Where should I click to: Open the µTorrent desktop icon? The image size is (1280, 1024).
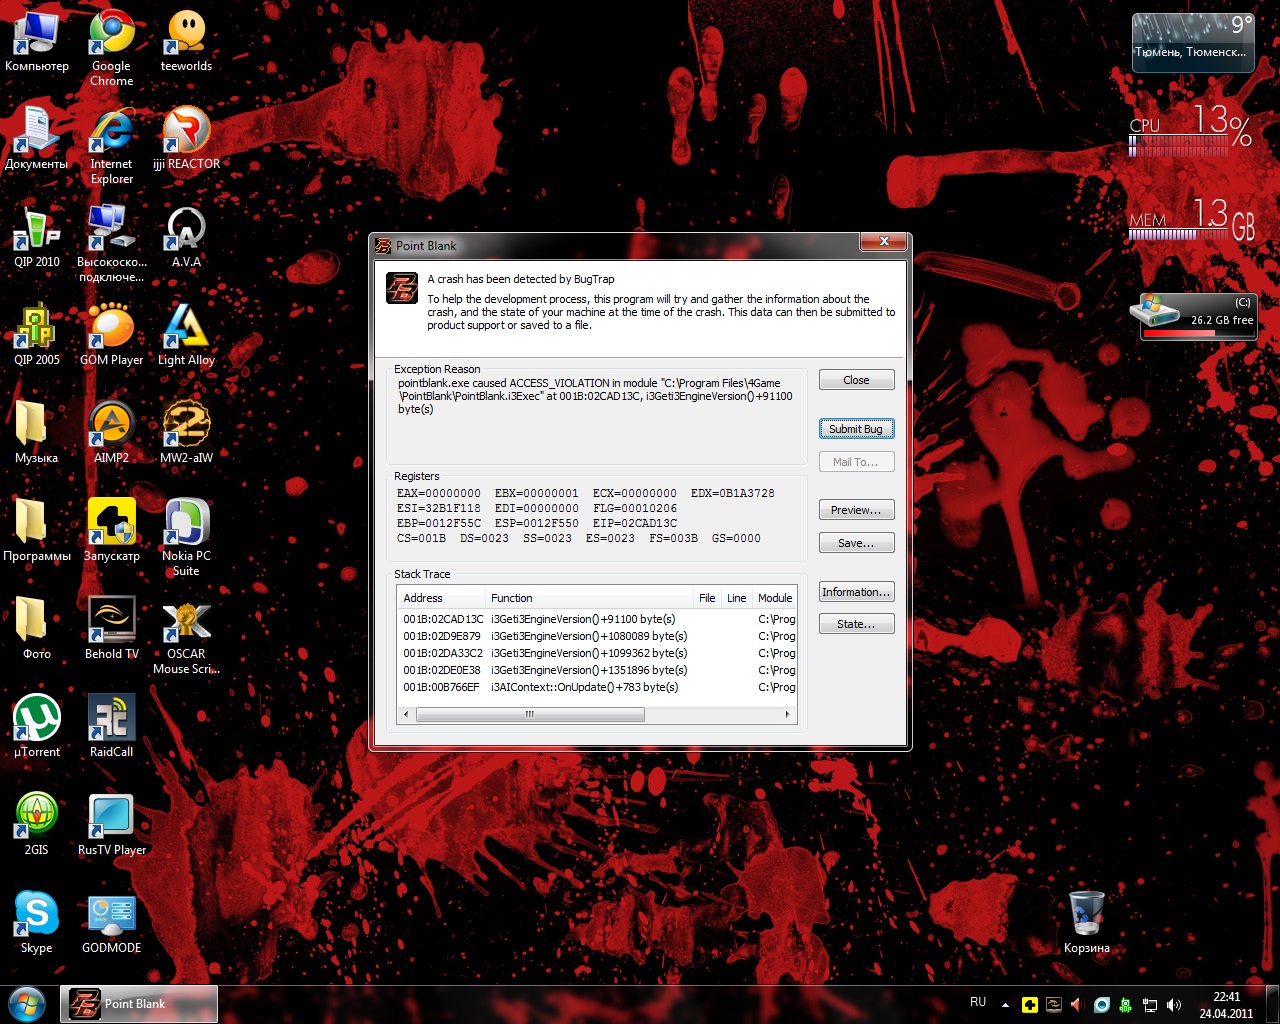click(37, 720)
